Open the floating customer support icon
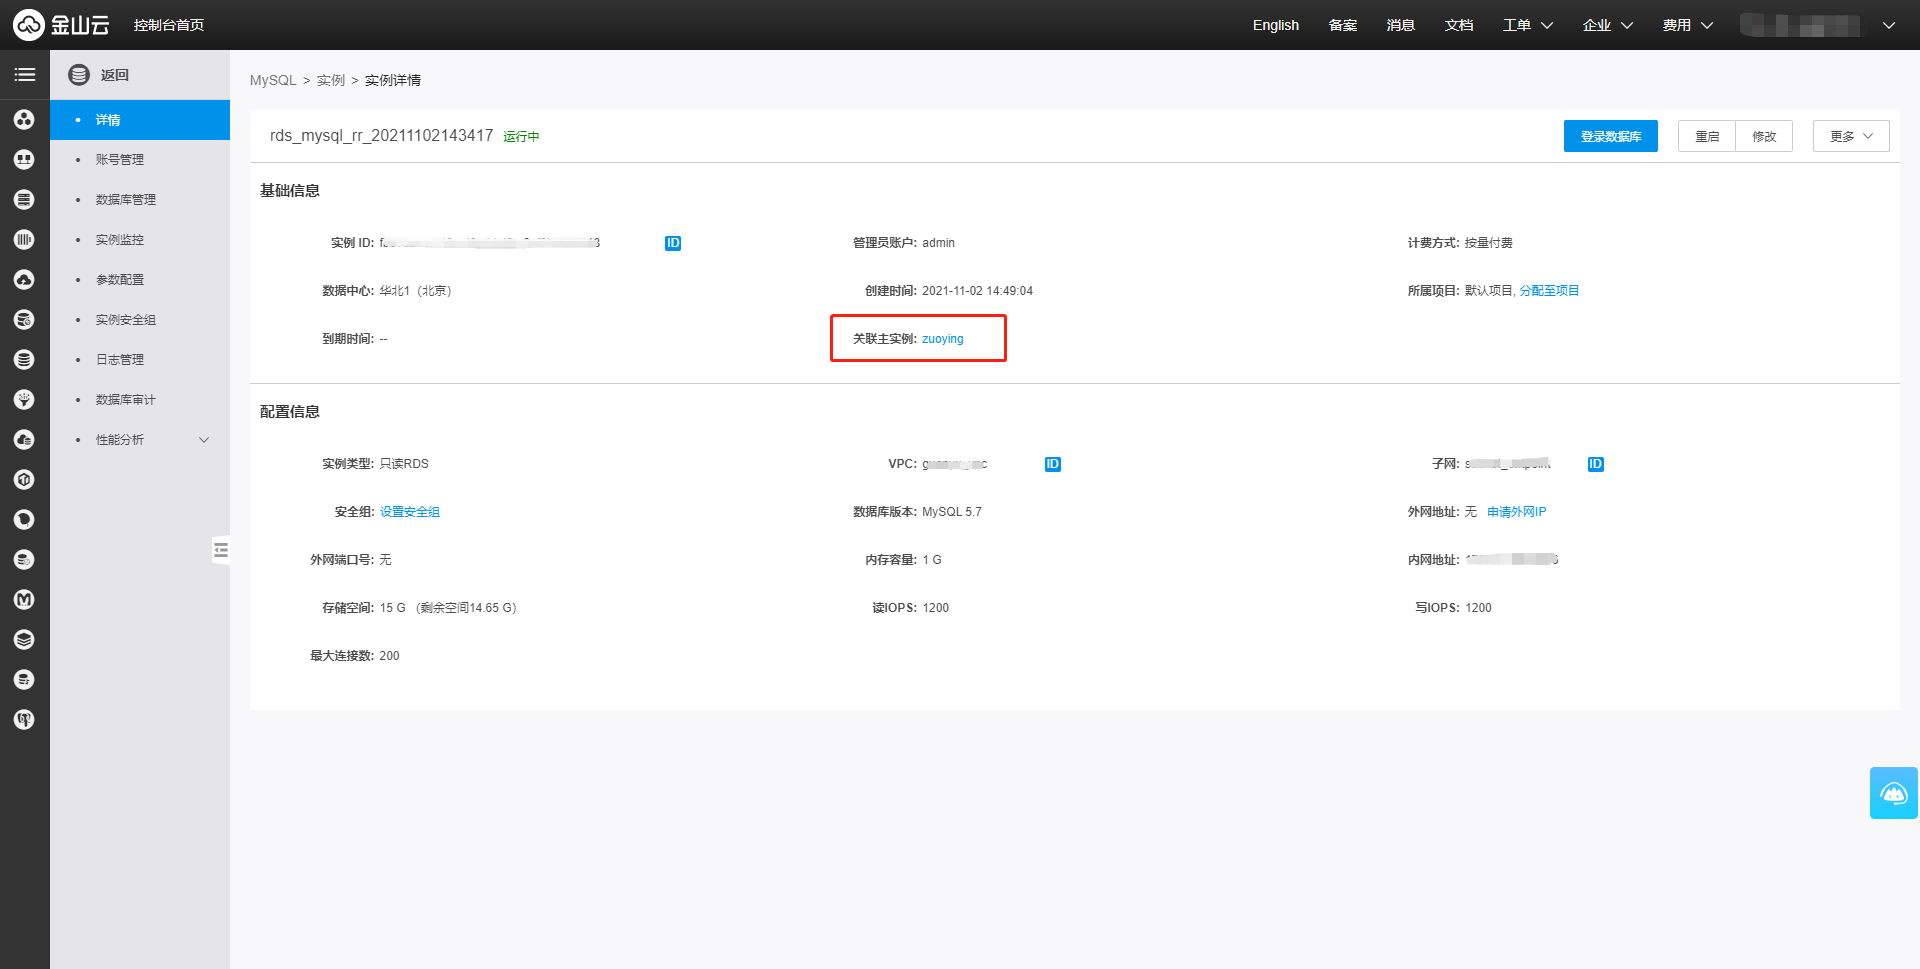This screenshot has width=1920, height=969. click(x=1893, y=793)
